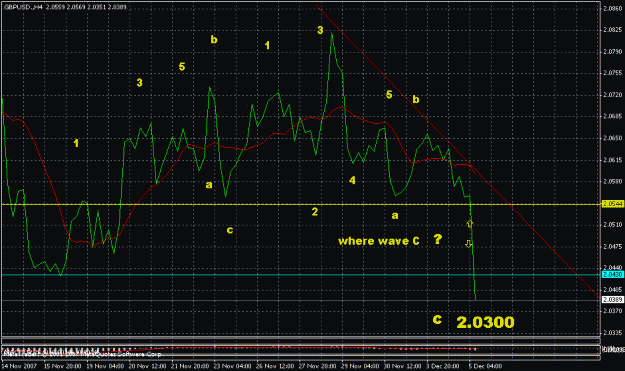Click the "23 Nov 04:00" time label

(x=232, y=366)
